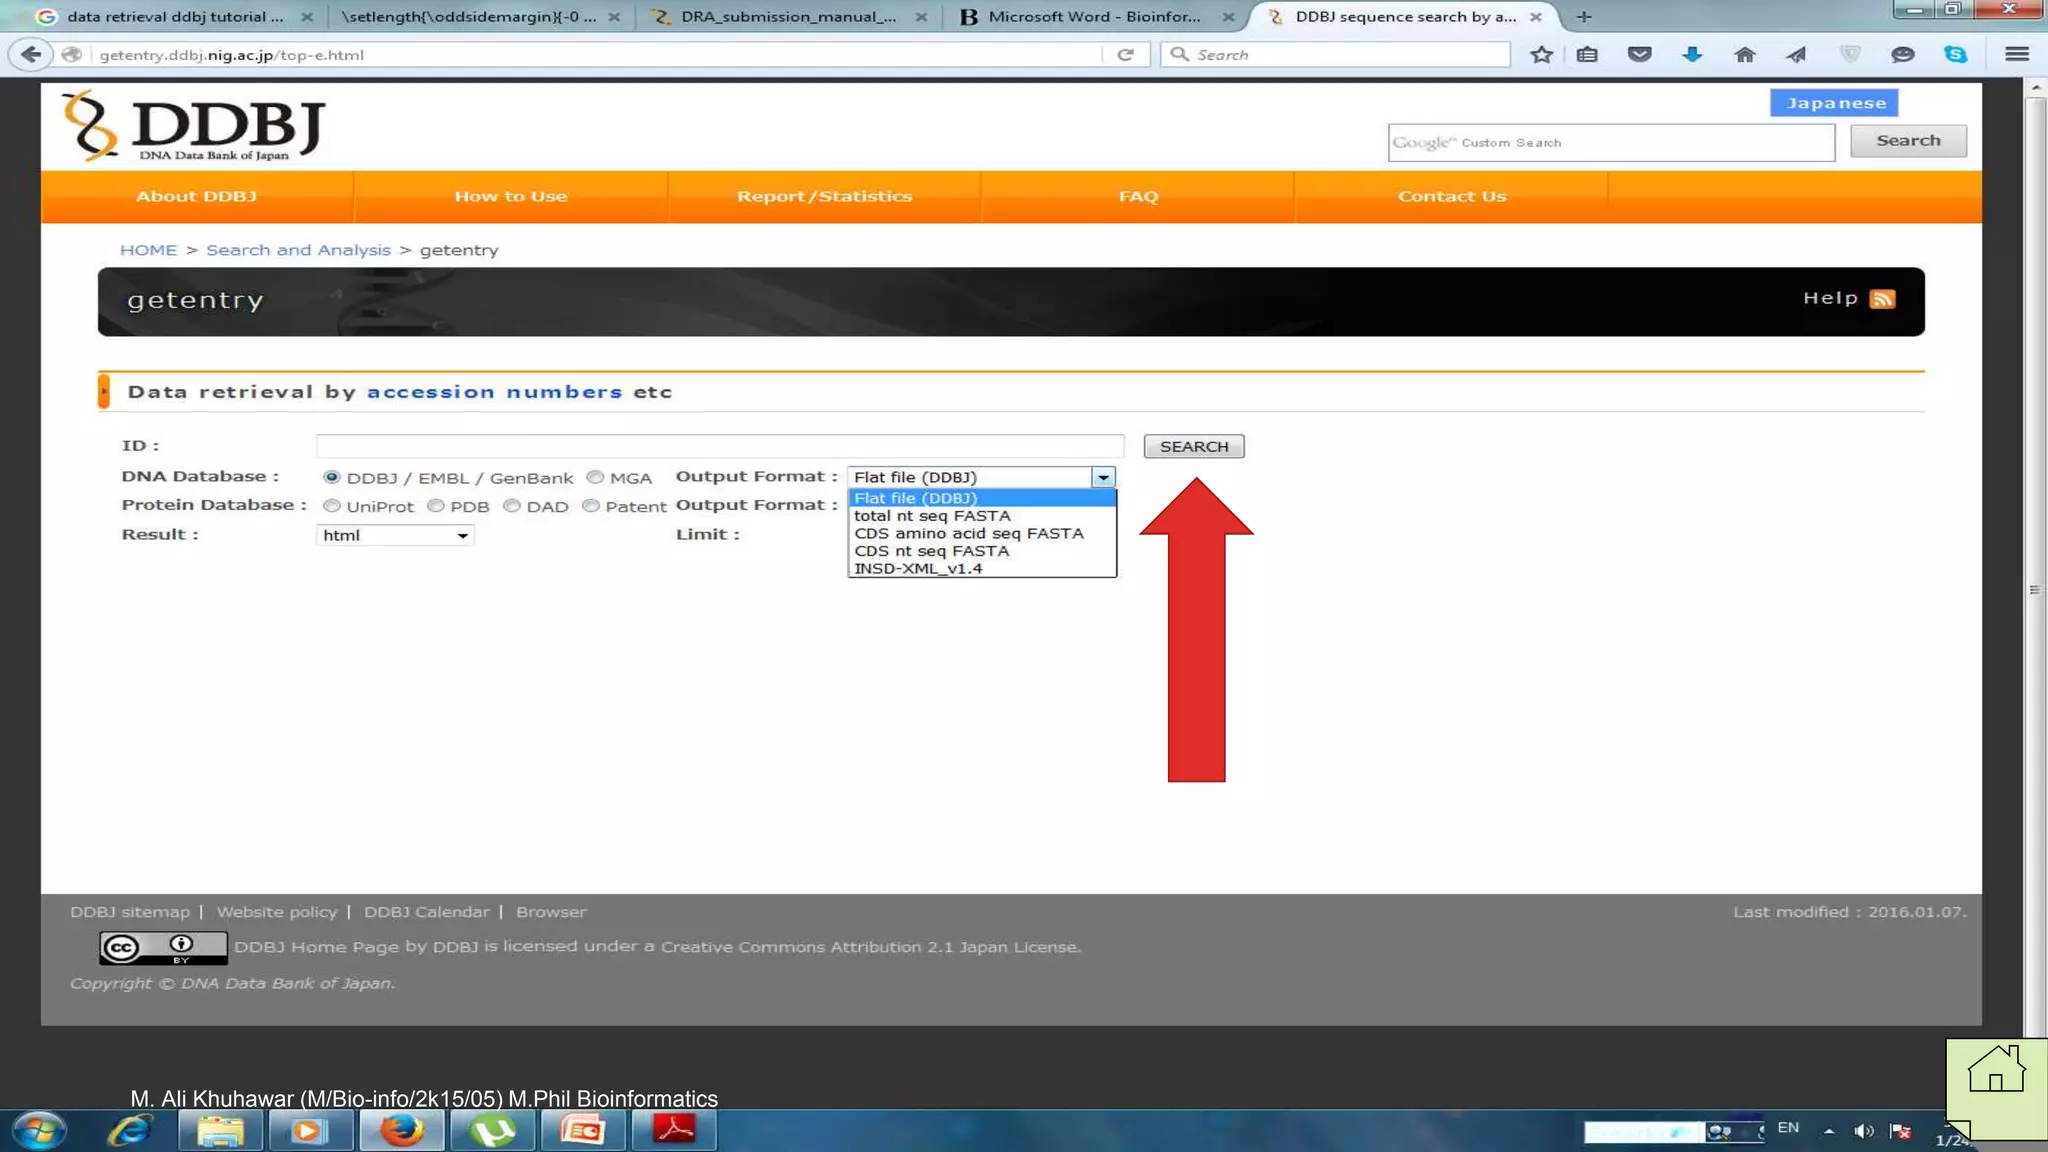2048x1152 pixels.
Task: Open the Firefox hamburger menu
Action: pyautogui.click(x=2017, y=55)
